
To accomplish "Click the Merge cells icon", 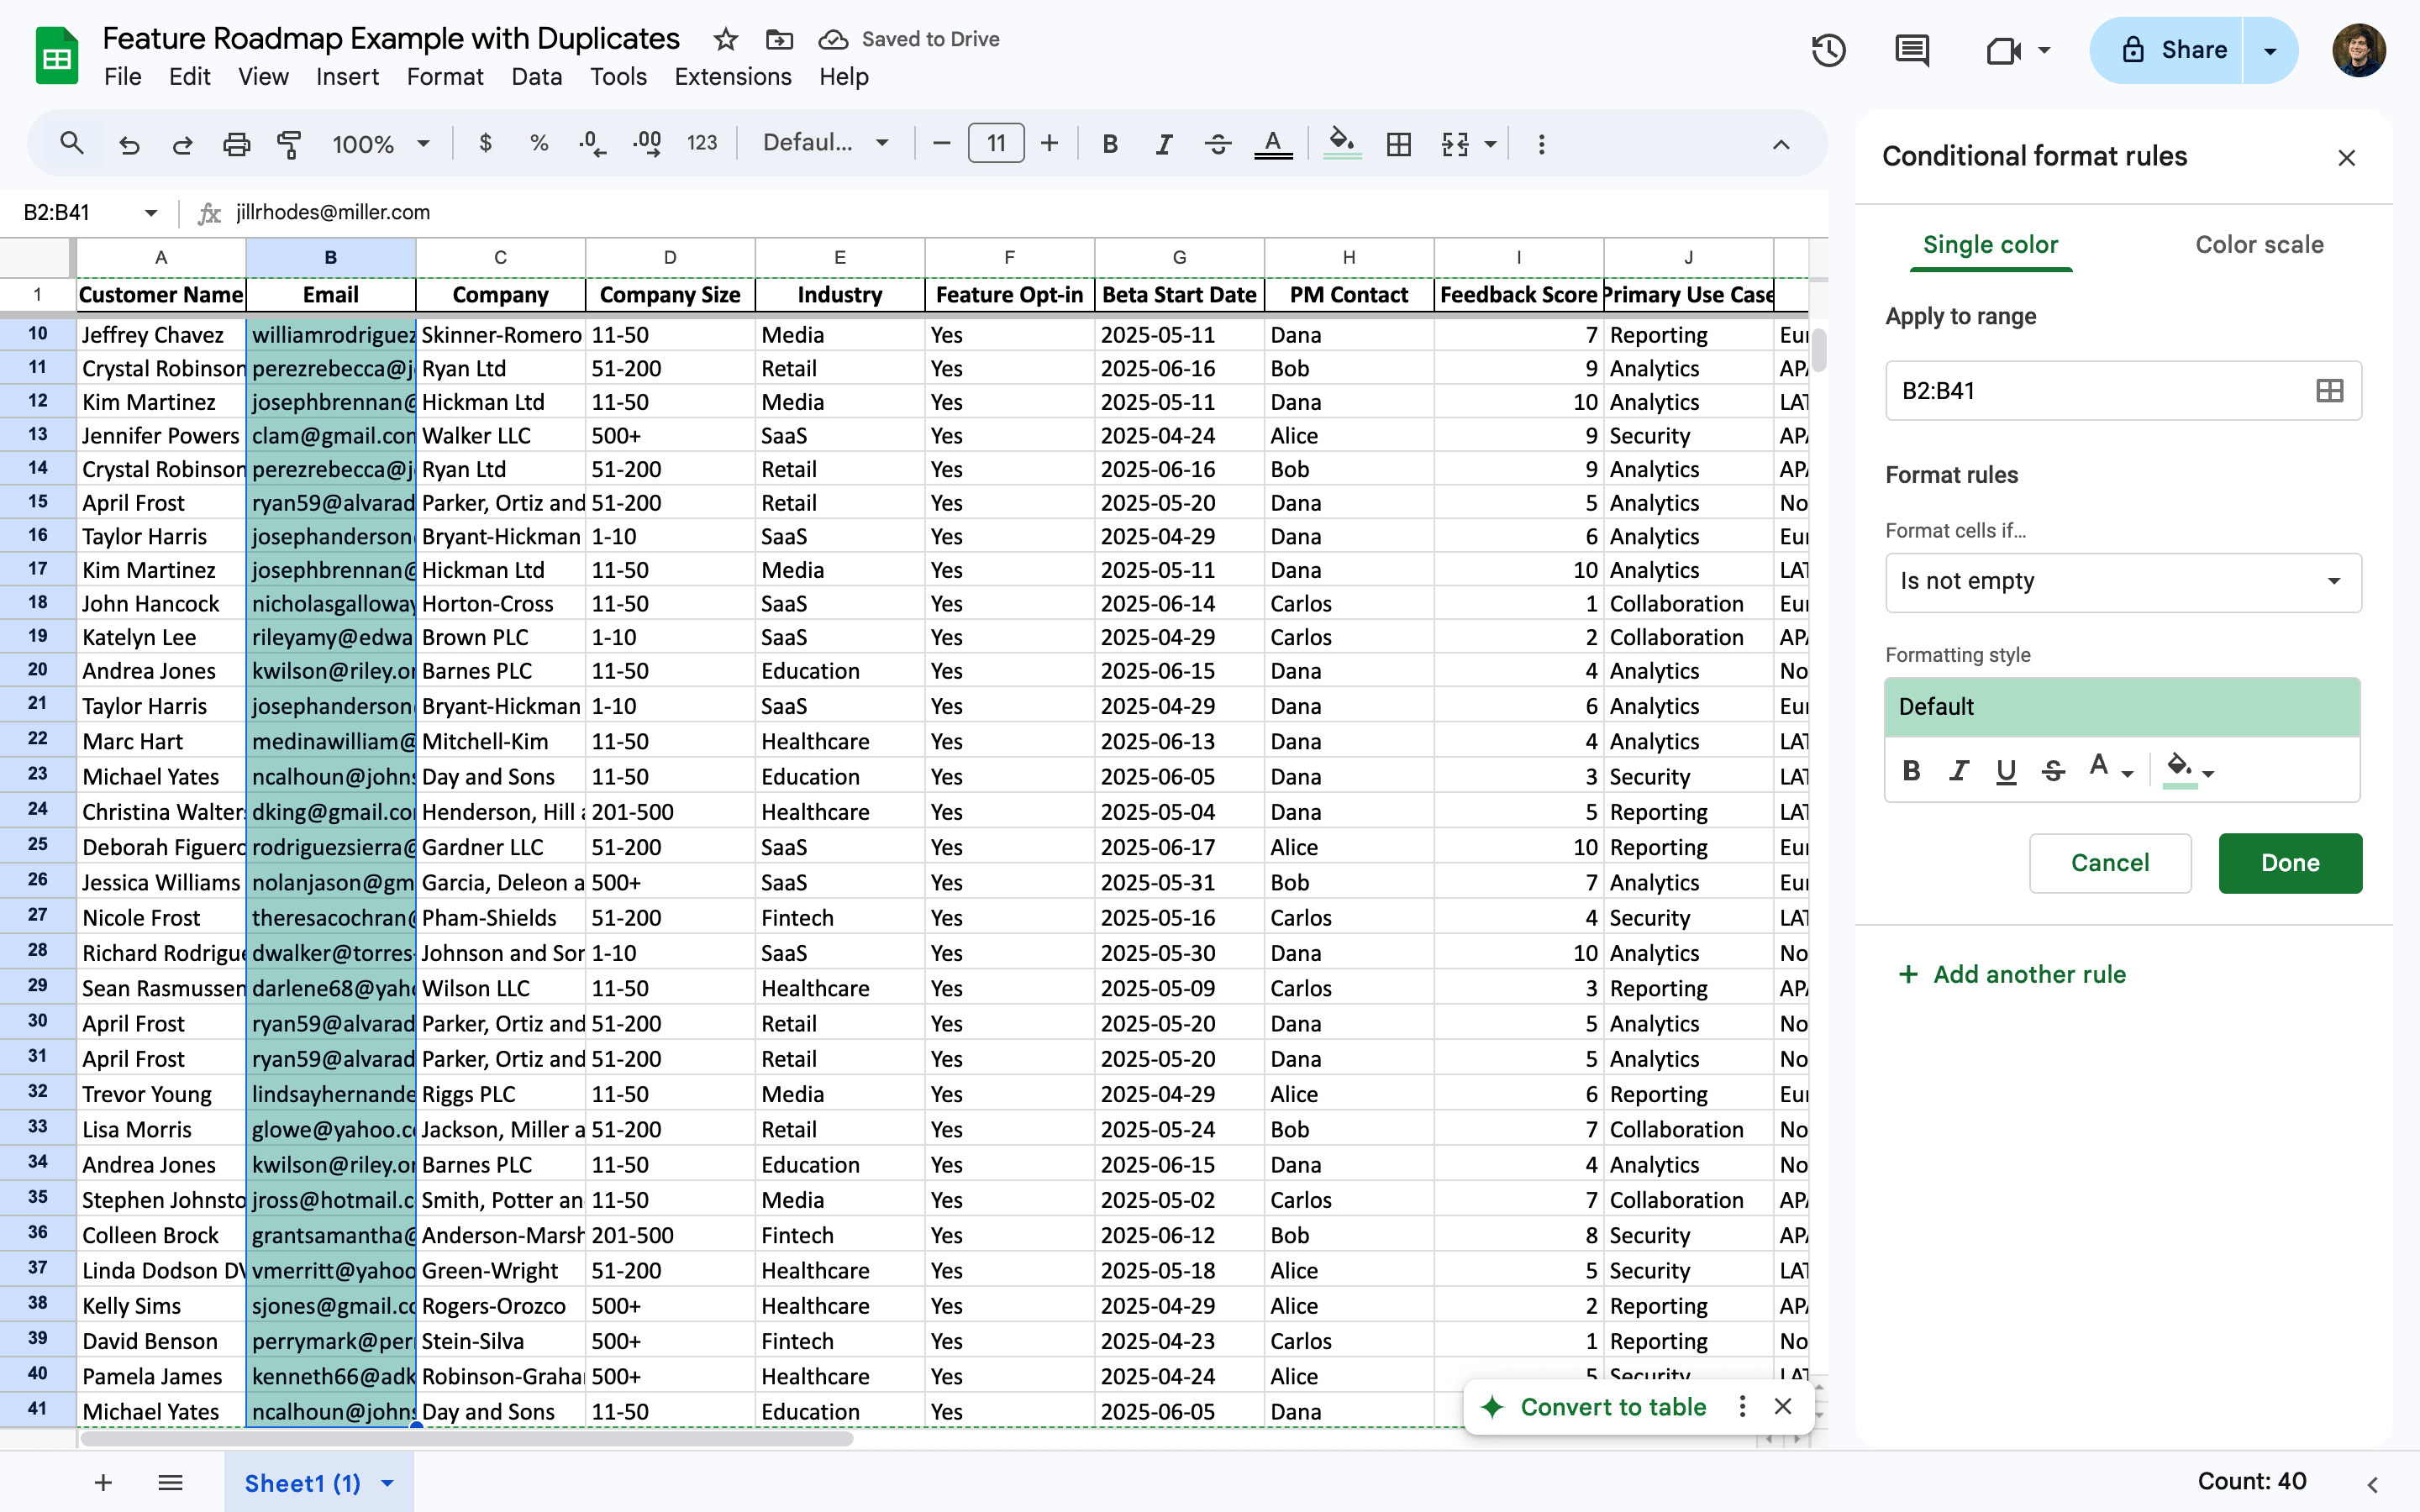I will (1455, 144).
